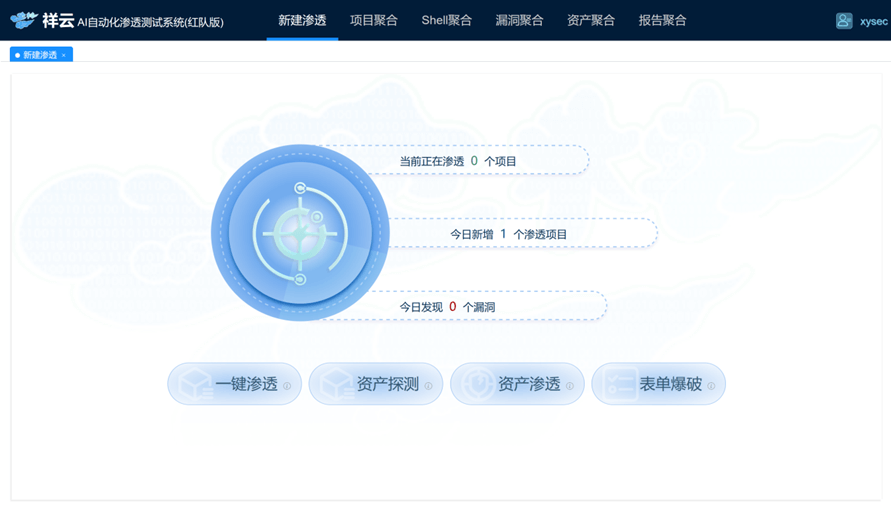Close the 新建渗透 tab with x
The image size is (891, 506).
click(64, 55)
